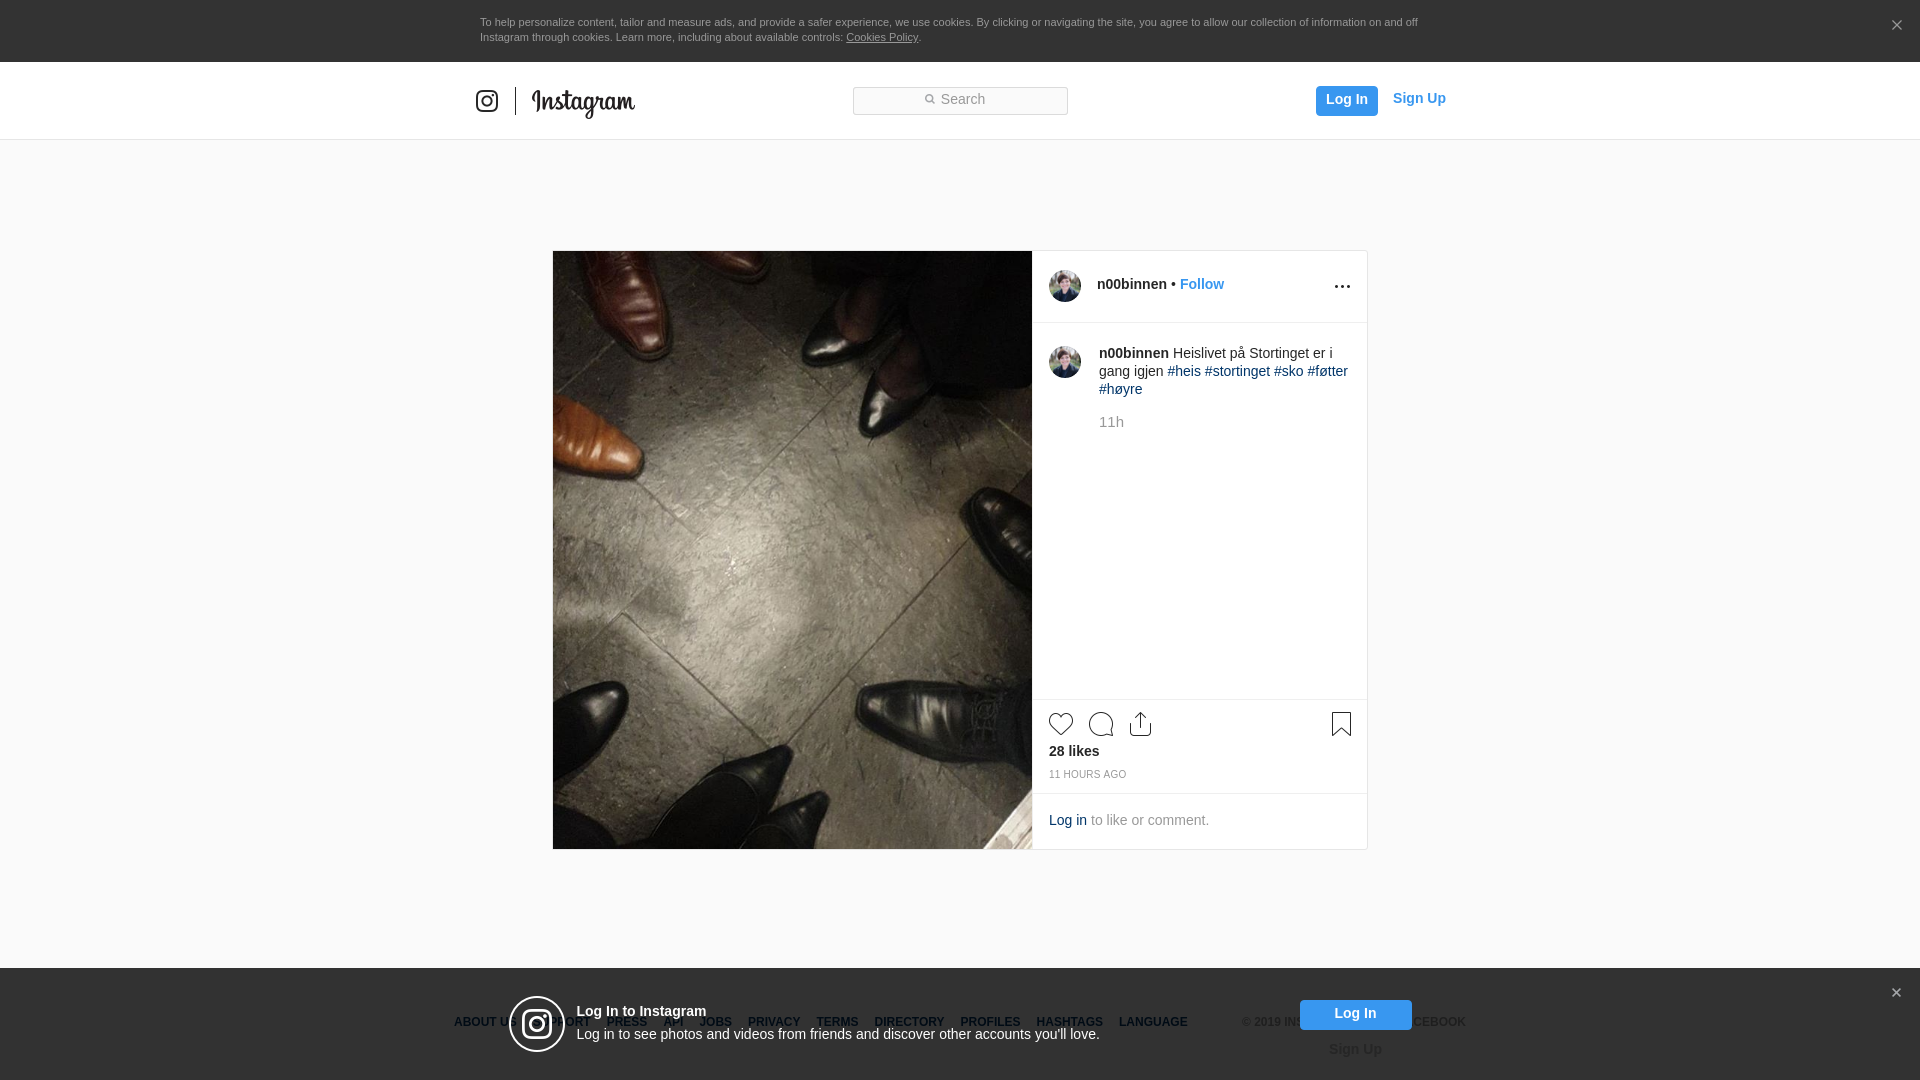Open the PRIVACY footer link
This screenshot has height=1080, width=1920.
pyautogui.click(x=774, y=1022)
